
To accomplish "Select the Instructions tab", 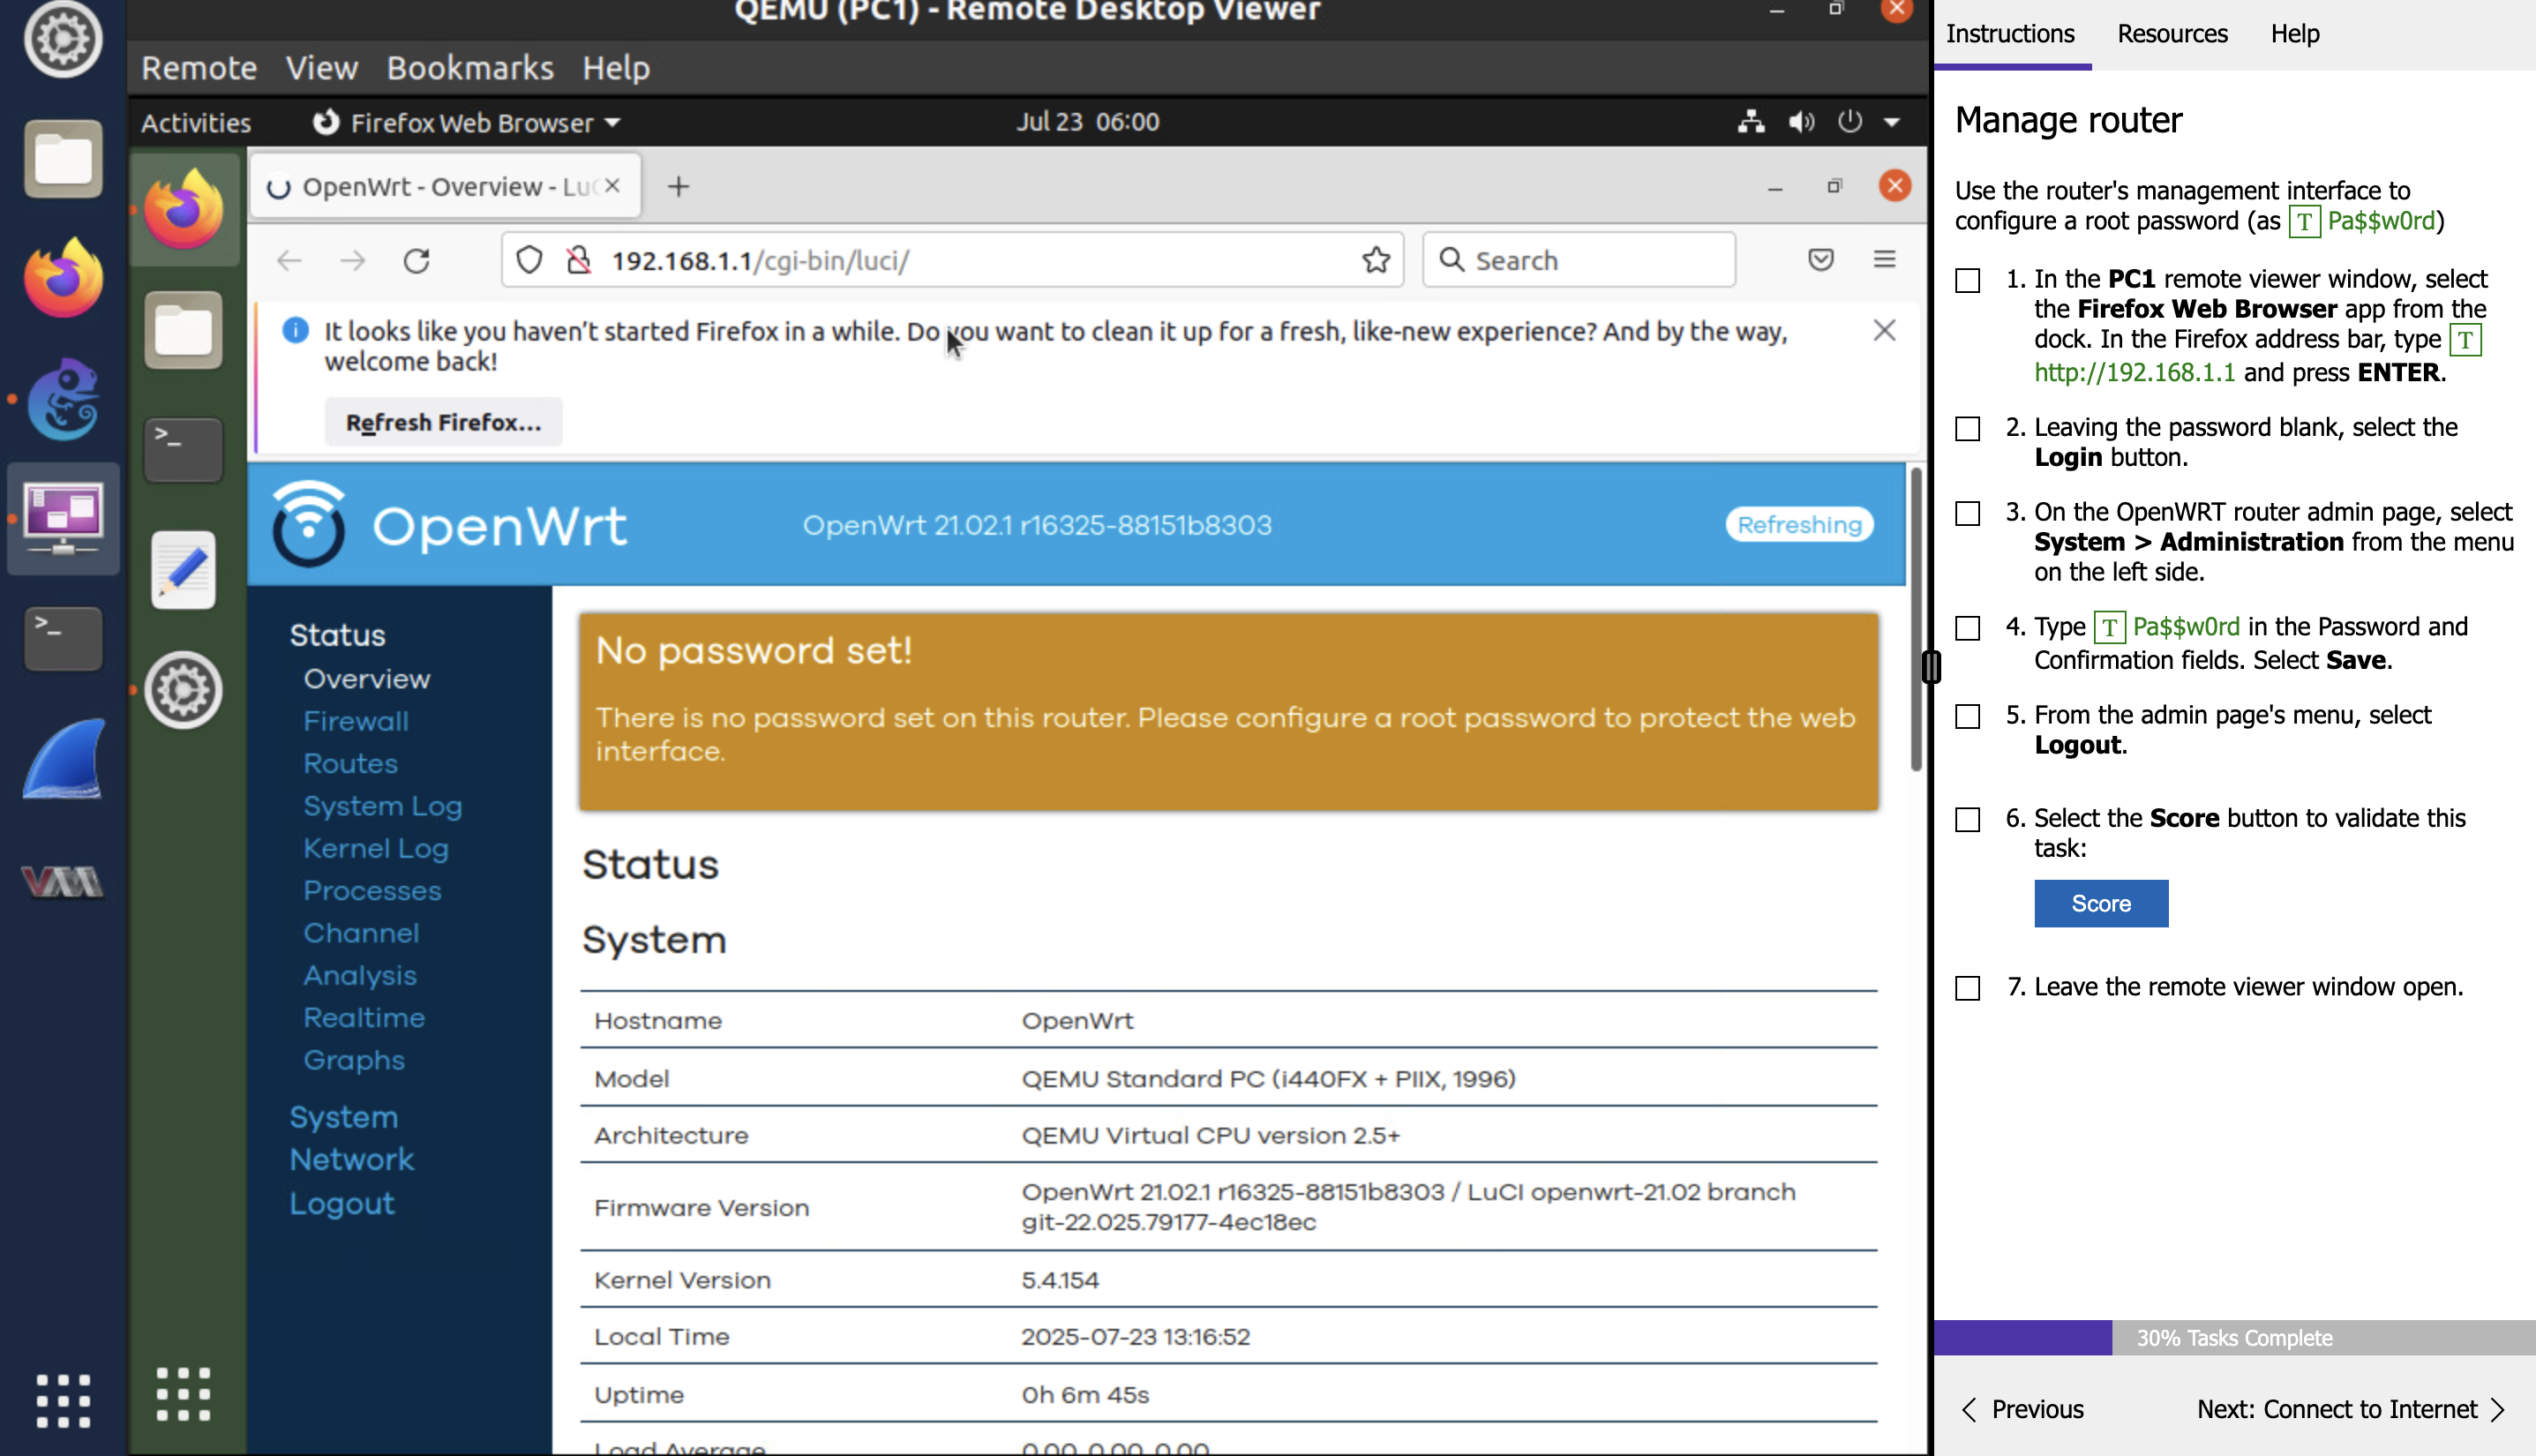I will click(2010, 34).
